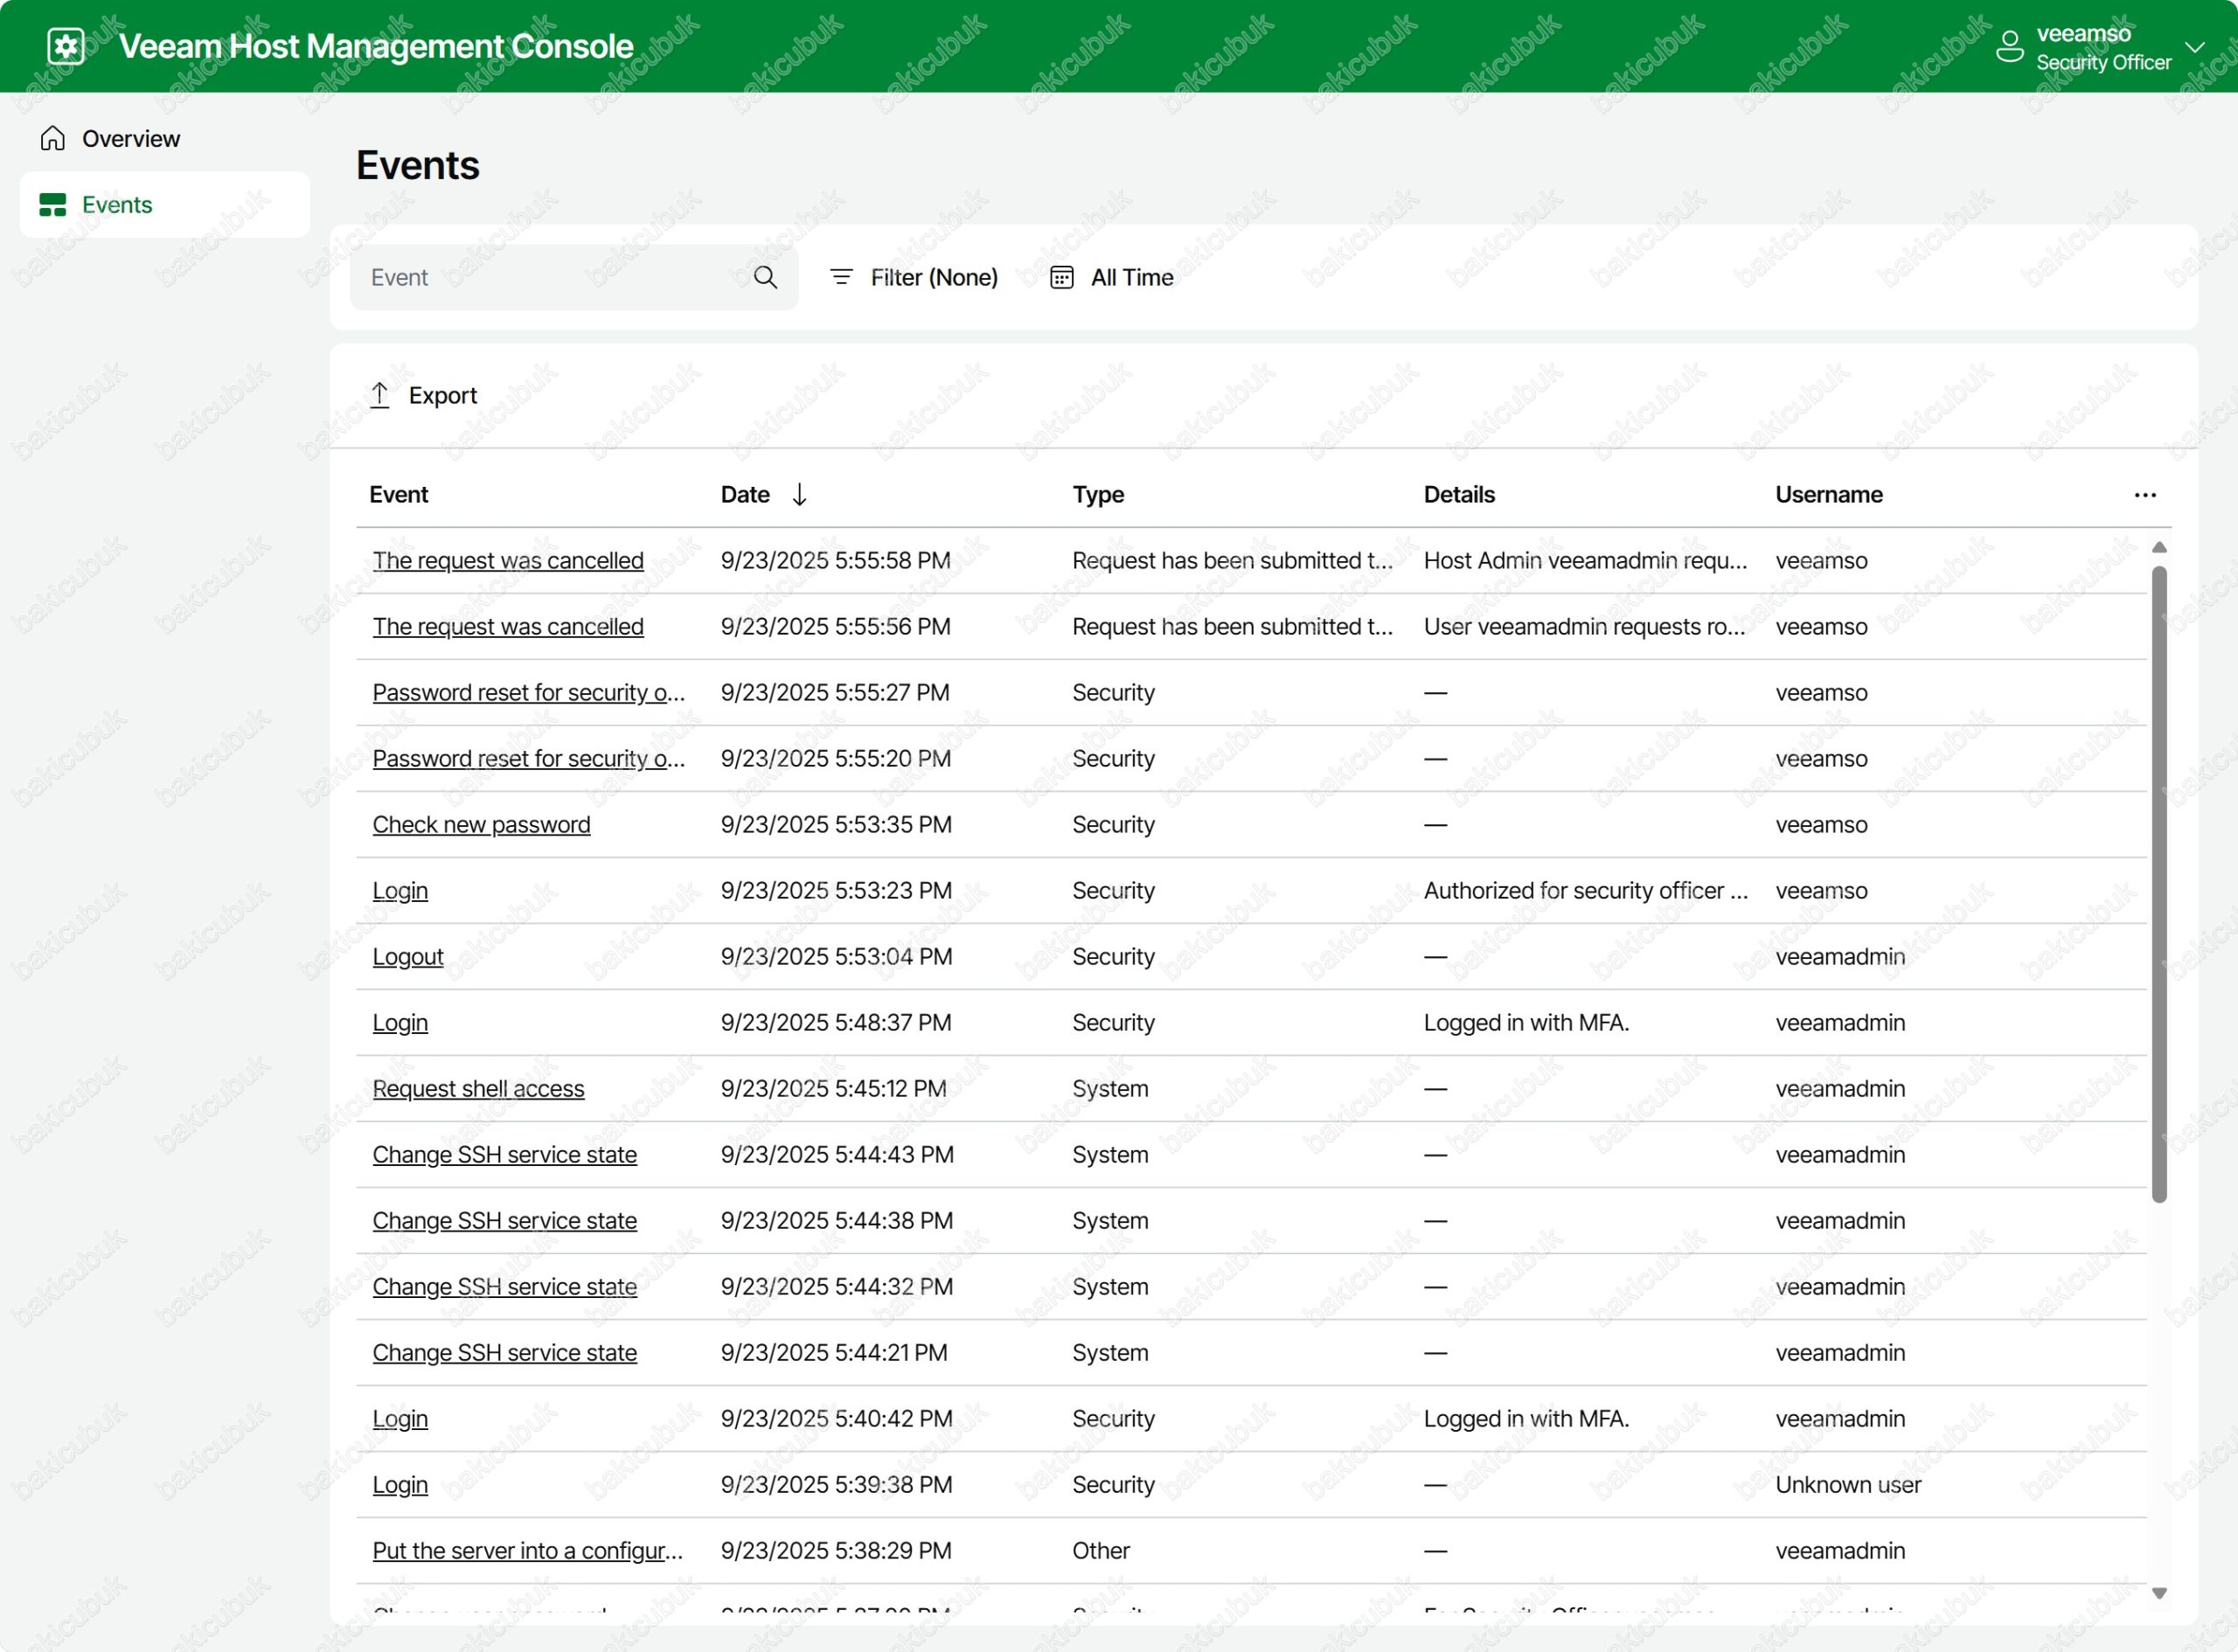Image resolution: width=2238 pixels, height=1652 pixels.
Task: Sort by the Username column header
Action: (x=1828, y=495)
